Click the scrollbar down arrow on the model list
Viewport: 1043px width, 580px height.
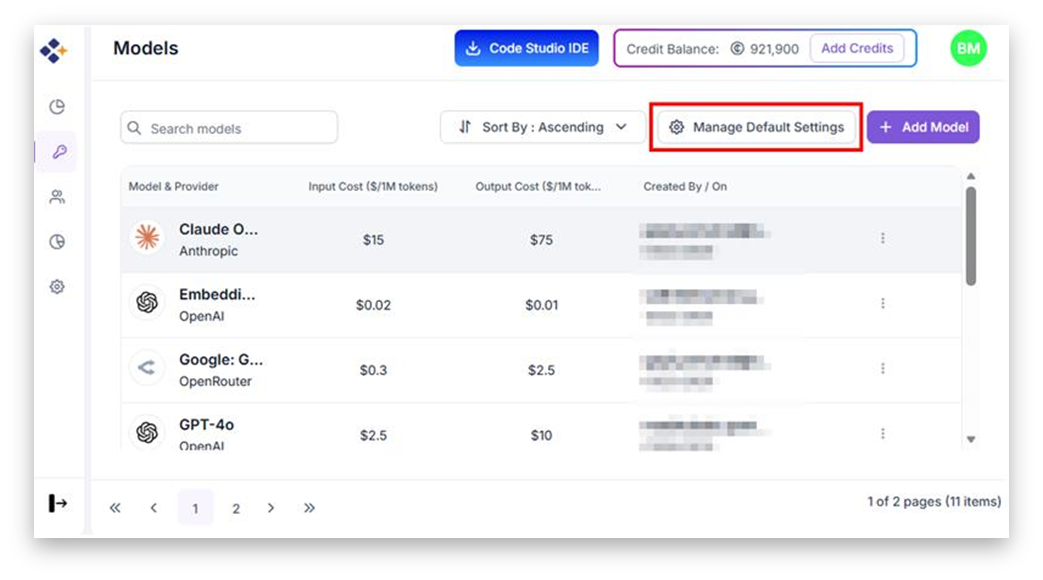tap(971, 440)
